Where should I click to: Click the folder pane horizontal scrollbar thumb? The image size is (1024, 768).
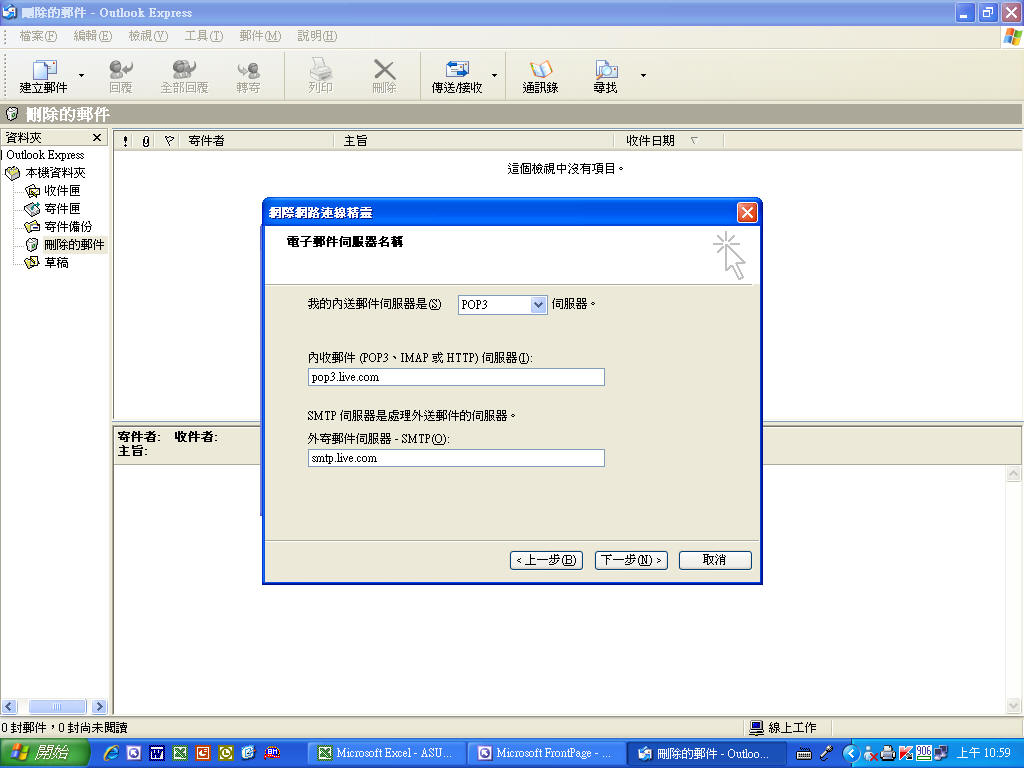click(57, 707)
